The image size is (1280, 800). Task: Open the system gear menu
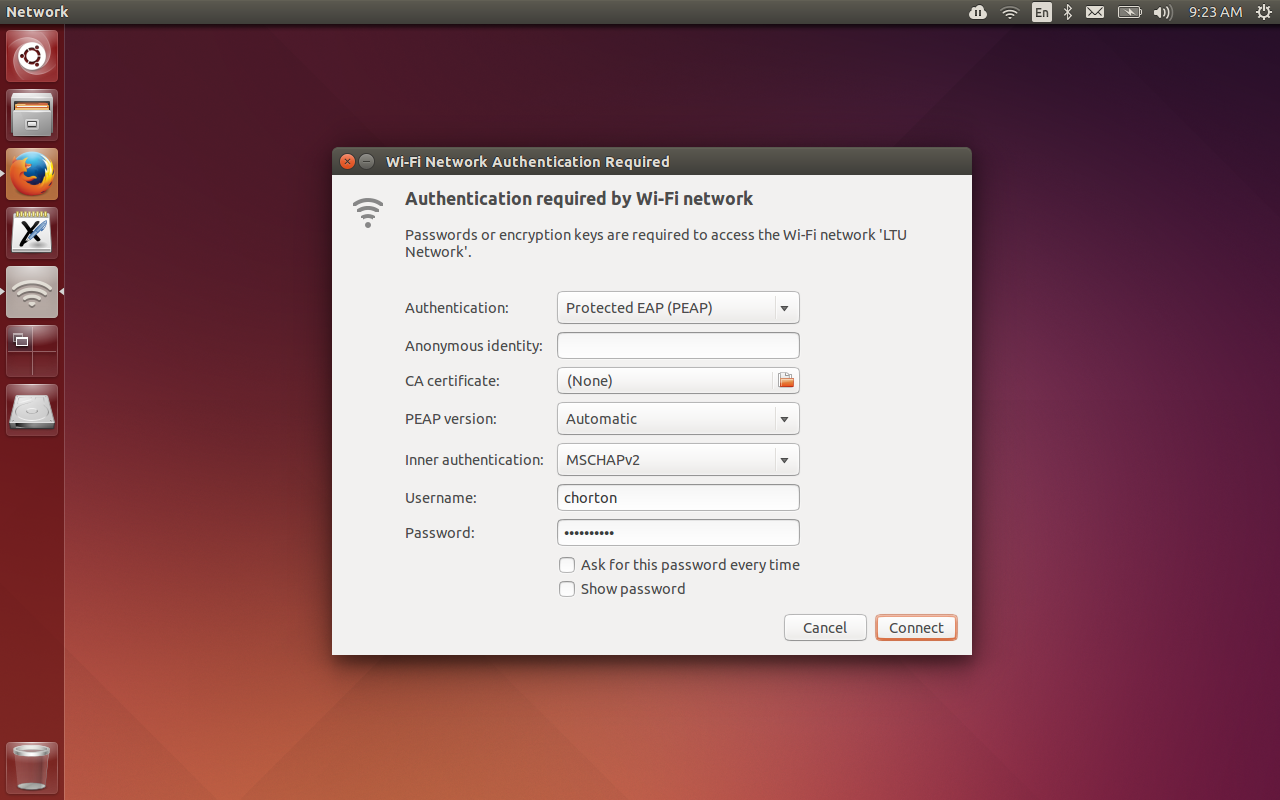click(1263, 12)
